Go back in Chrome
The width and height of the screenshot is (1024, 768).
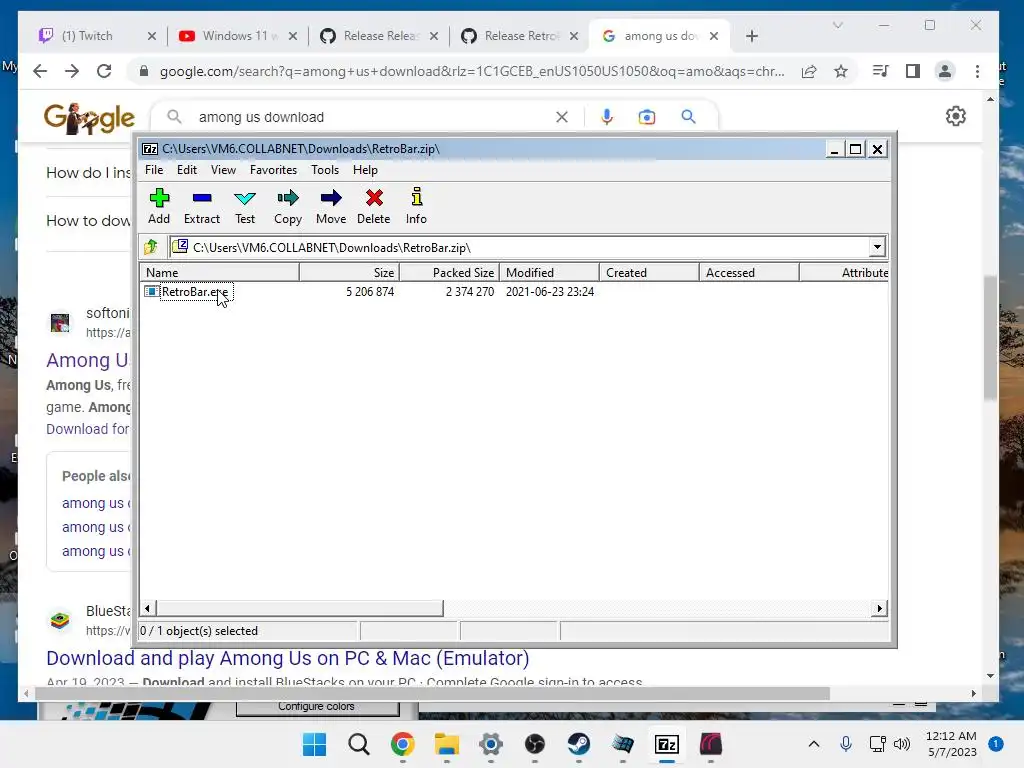coord(40,71)
